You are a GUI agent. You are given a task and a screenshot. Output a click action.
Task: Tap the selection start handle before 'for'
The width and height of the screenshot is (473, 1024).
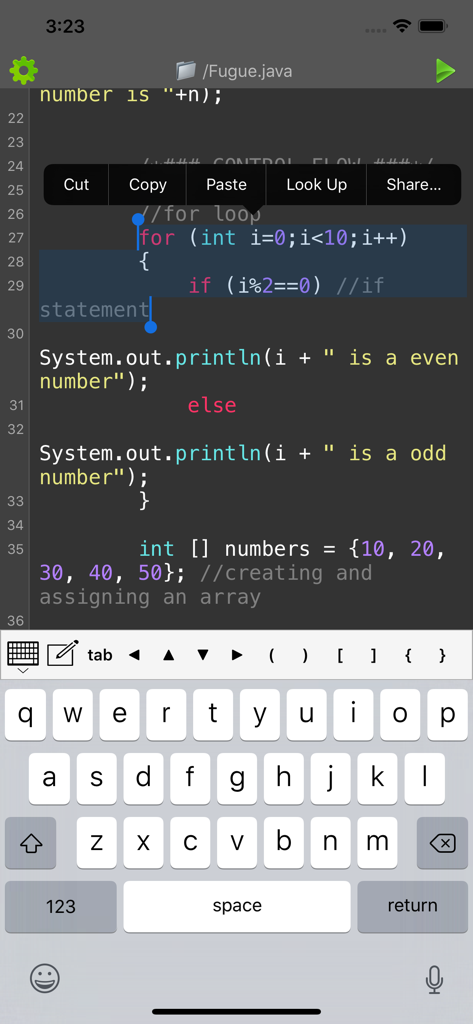click(138, 219)
